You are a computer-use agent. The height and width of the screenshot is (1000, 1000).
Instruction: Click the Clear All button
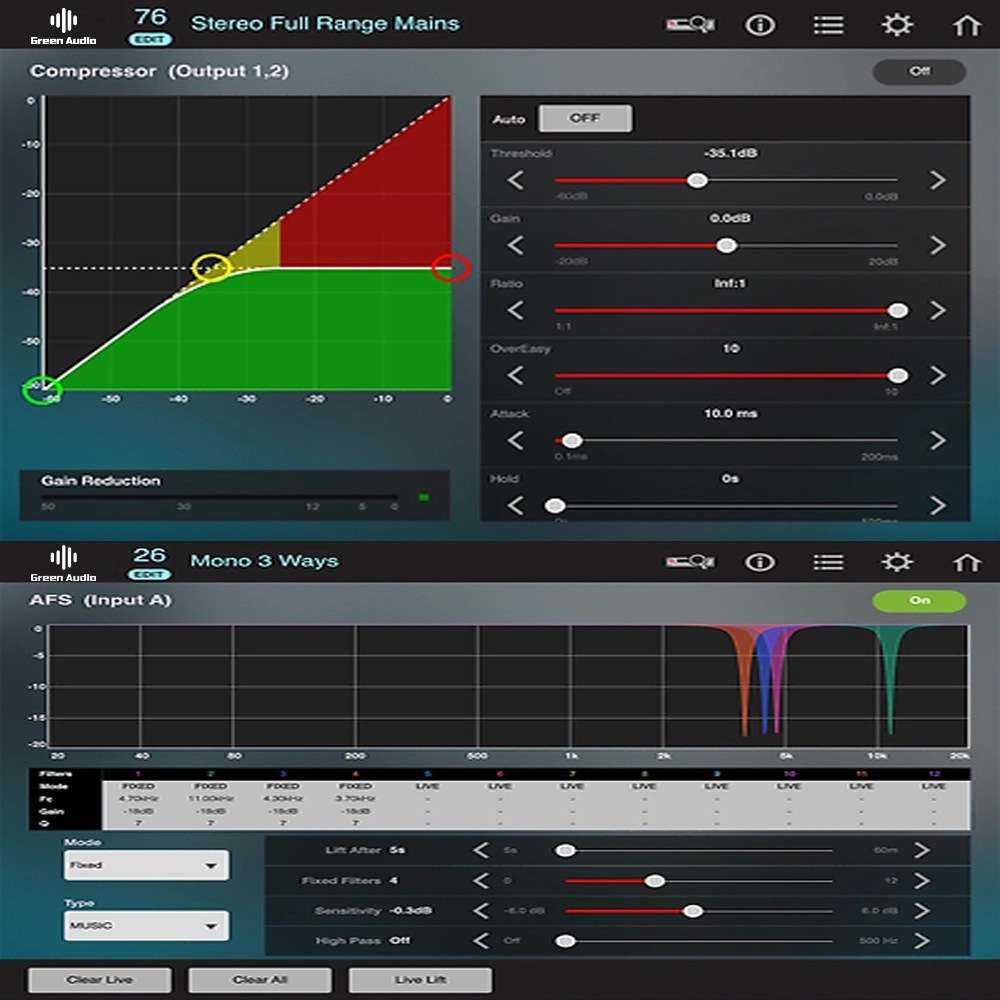260,980
